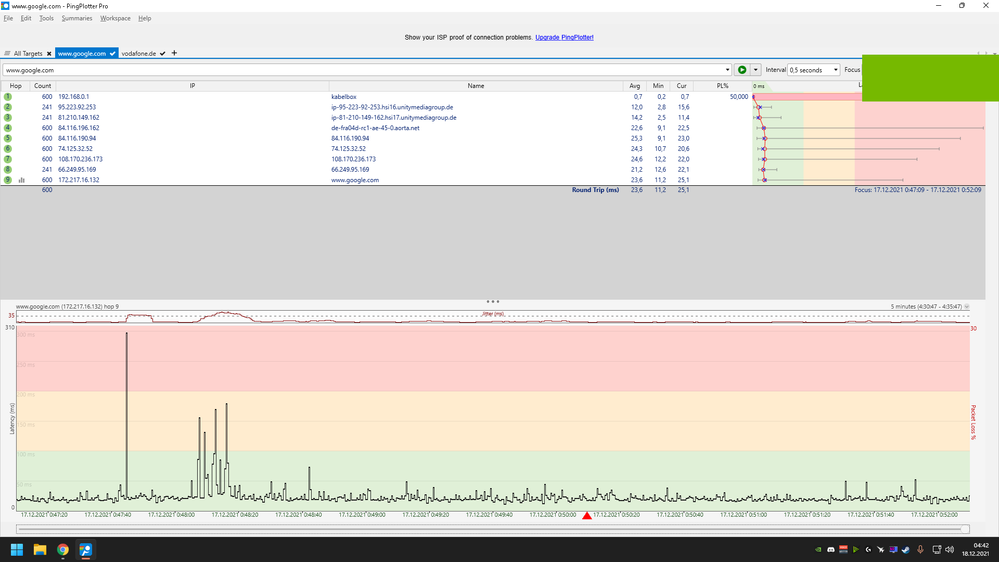Select hop 7 green circle icon
Viewport: 999px width, 562px height.
coord(8,159)
